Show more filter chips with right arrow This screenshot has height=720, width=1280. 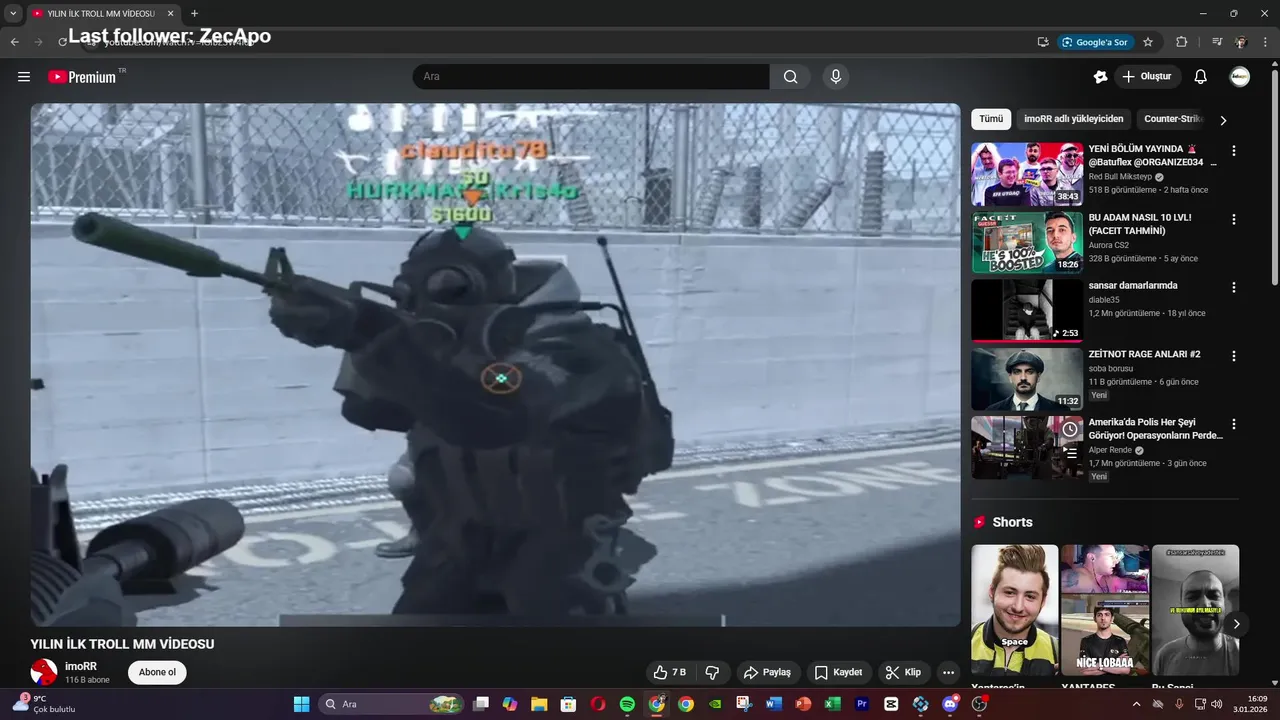1223,120
